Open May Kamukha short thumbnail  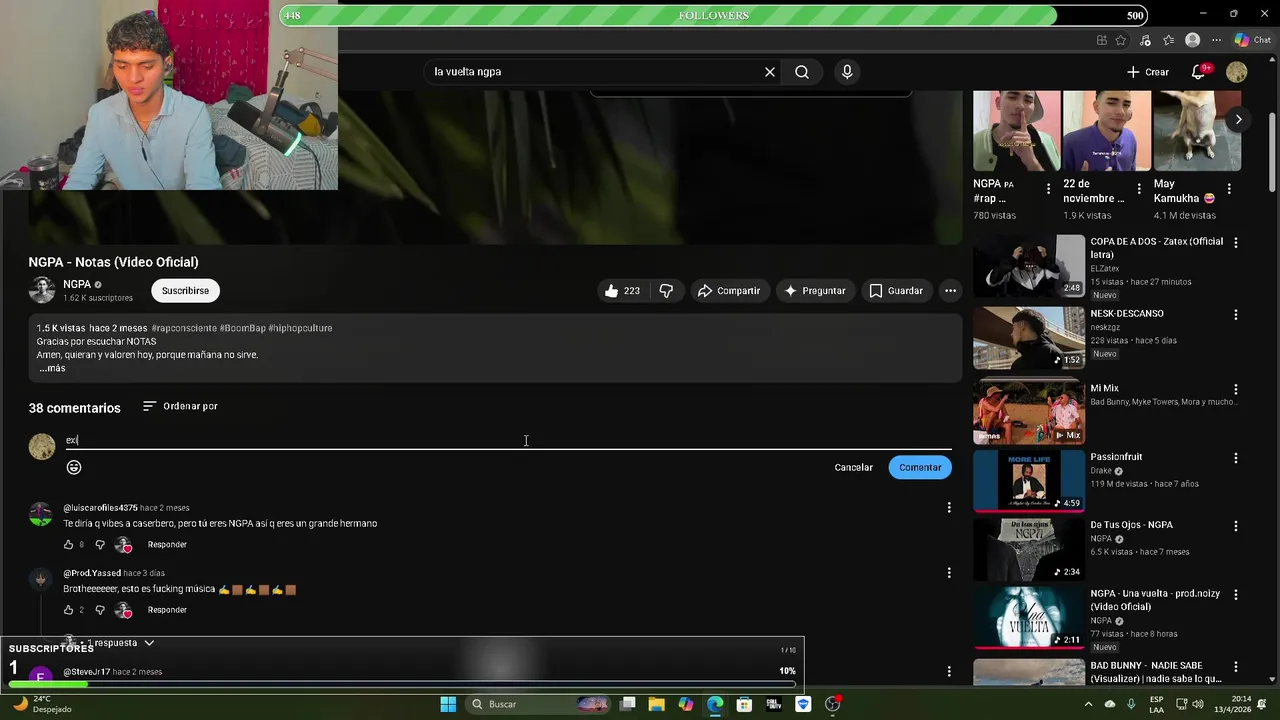pyautogui.click(x=1197, y=131)
